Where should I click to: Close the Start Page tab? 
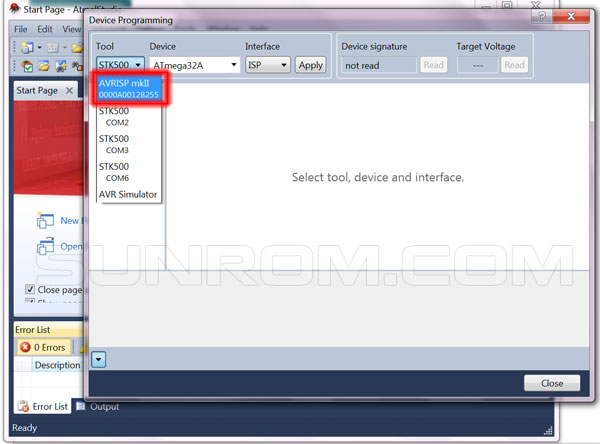point(69,91)
